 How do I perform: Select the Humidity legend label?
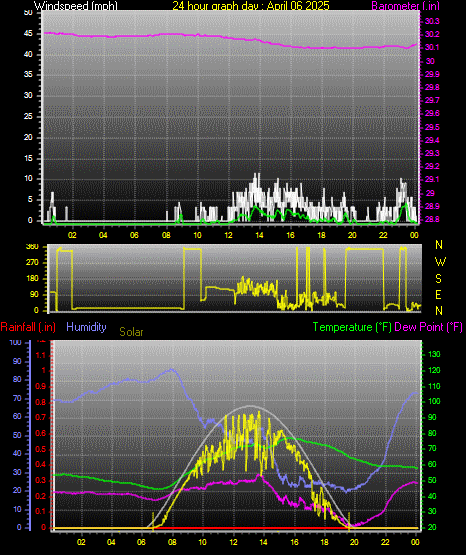[x=86, y=327]
